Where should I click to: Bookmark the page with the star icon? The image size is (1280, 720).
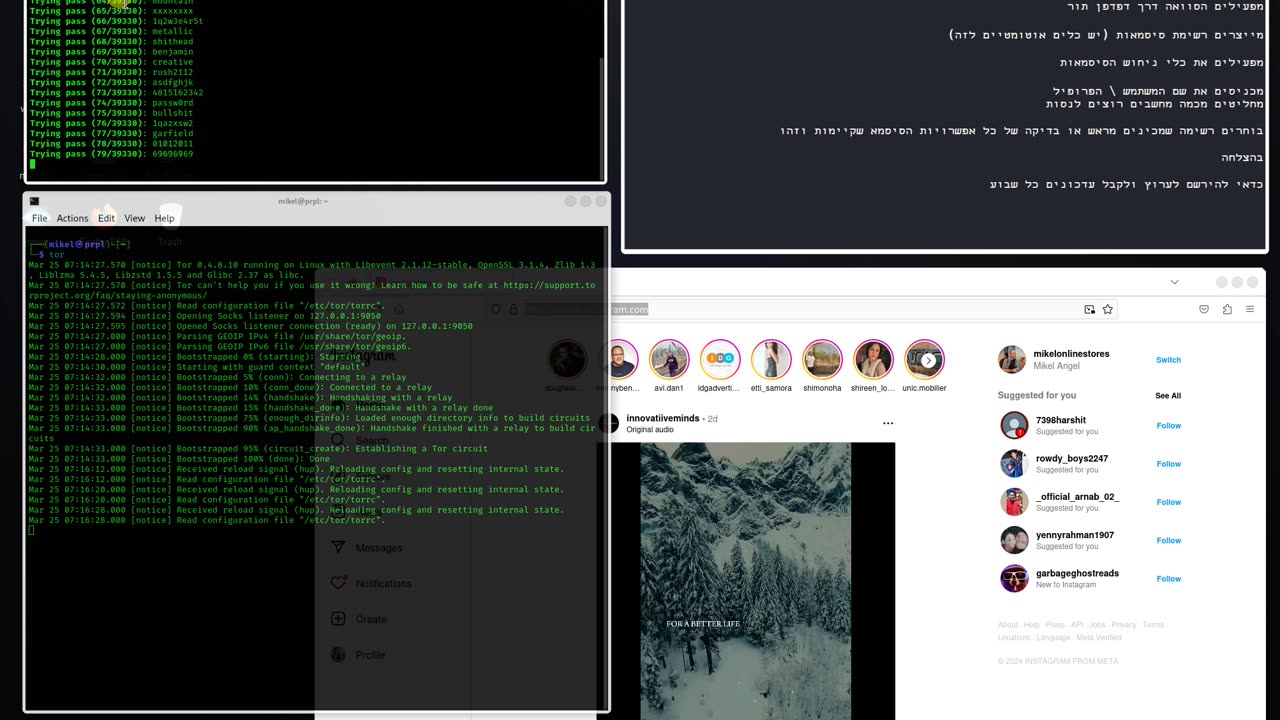[1107, 310]
